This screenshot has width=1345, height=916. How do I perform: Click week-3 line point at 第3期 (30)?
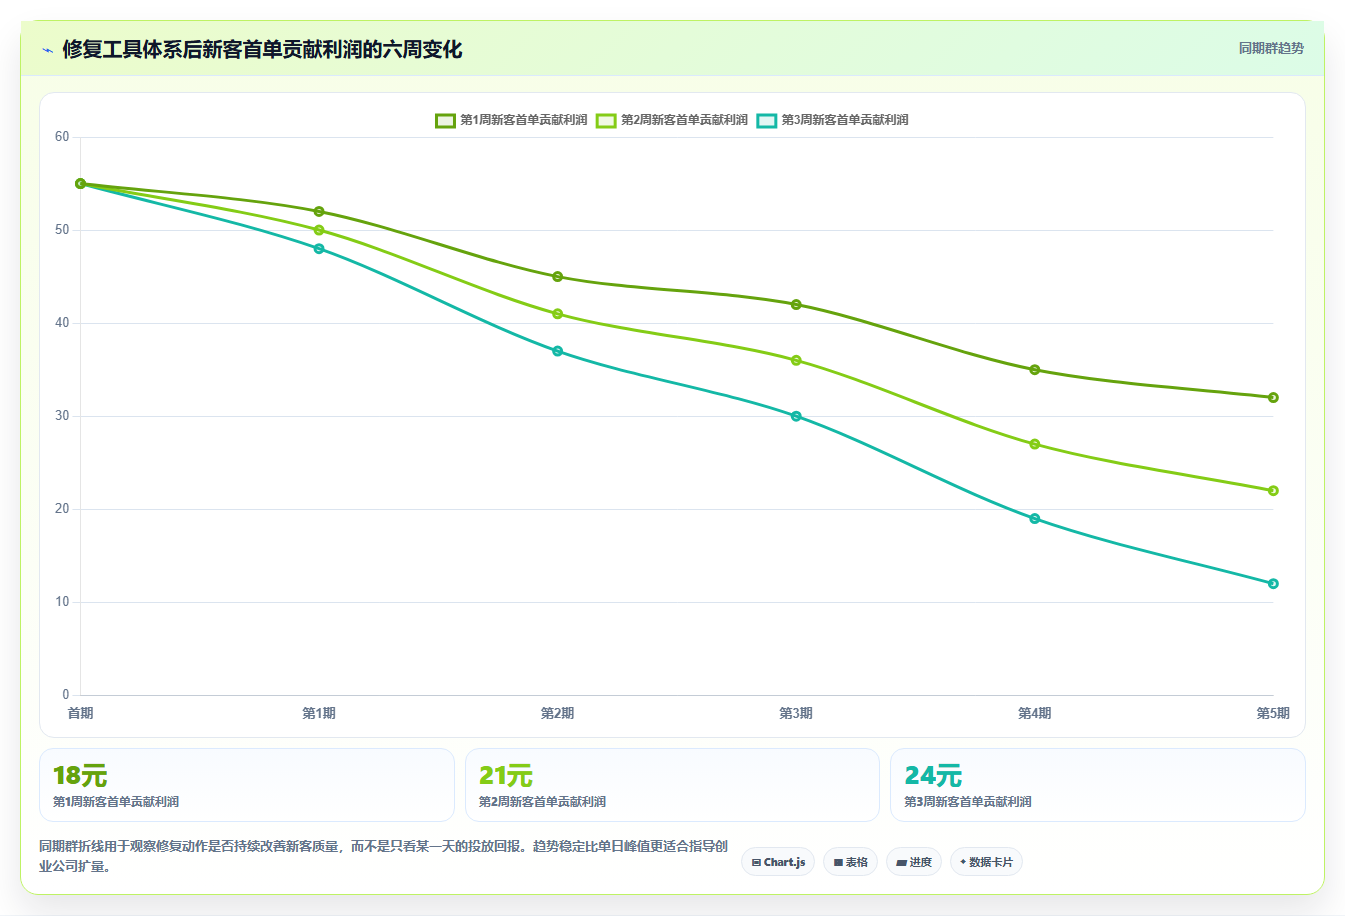(796, 416)
